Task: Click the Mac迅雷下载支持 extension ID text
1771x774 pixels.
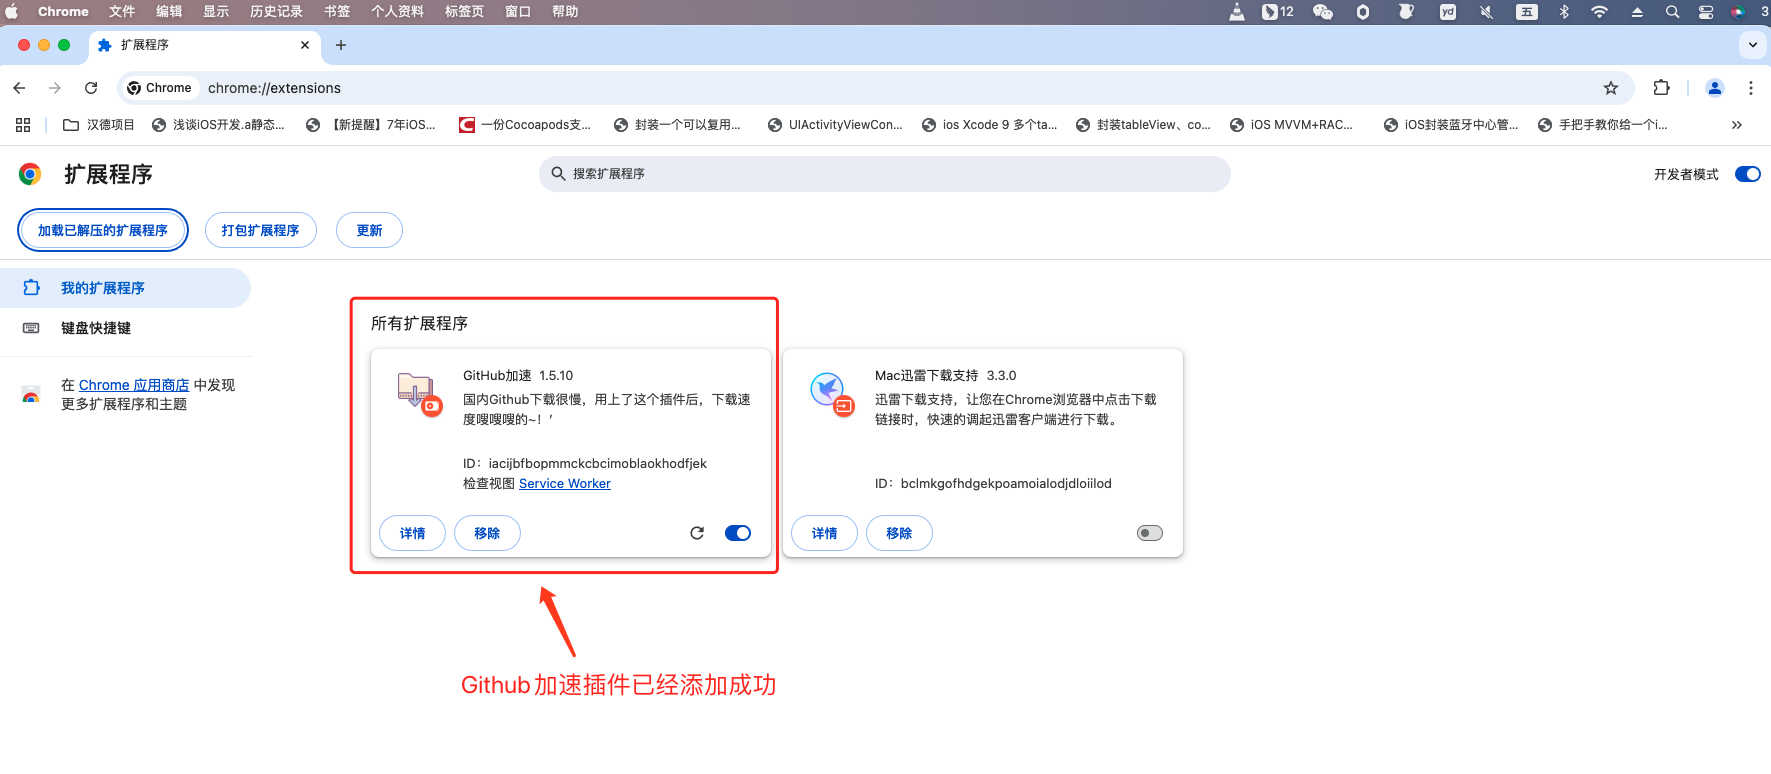Action: (993, 484)
